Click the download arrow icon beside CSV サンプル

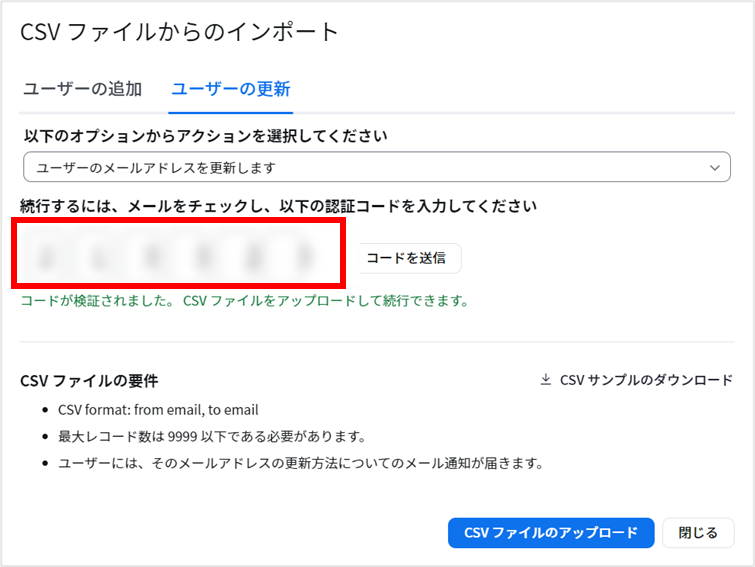[545, 379]
